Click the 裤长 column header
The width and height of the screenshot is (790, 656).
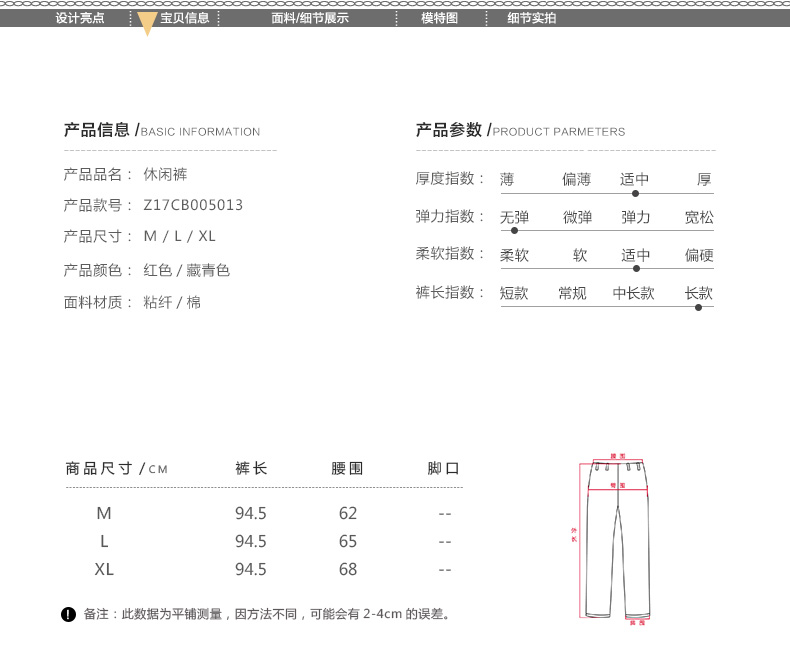[251, 468]
